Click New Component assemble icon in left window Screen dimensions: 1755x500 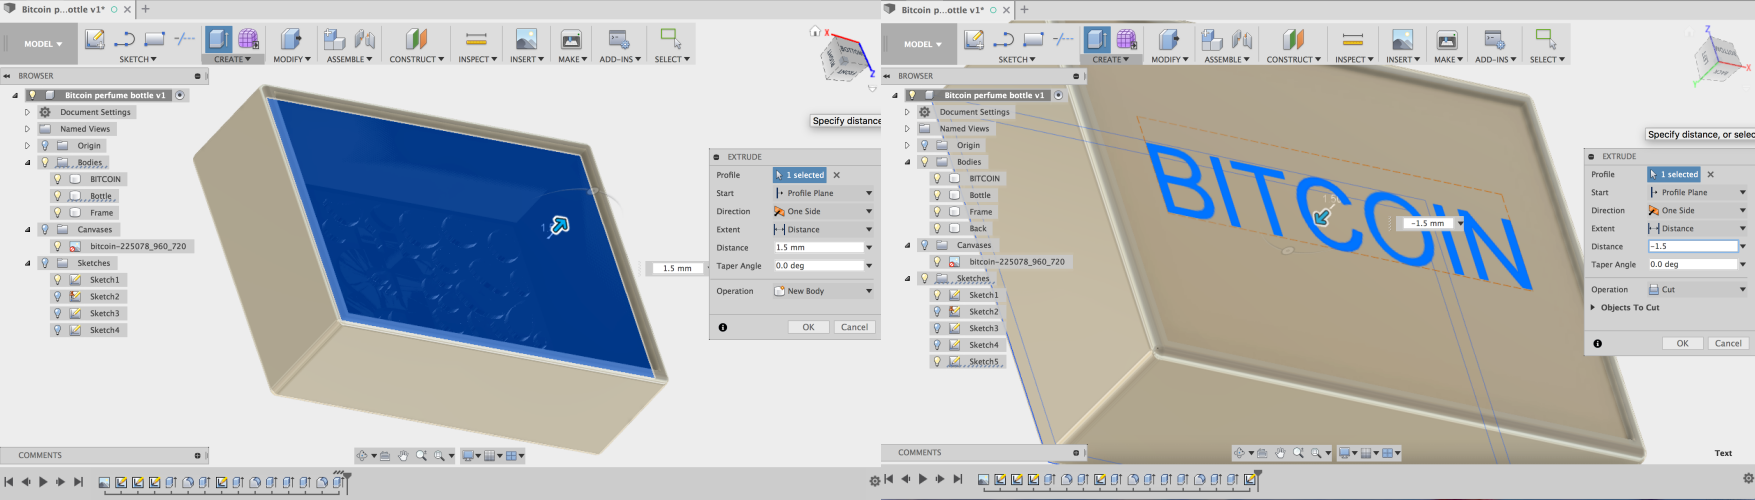335,39
